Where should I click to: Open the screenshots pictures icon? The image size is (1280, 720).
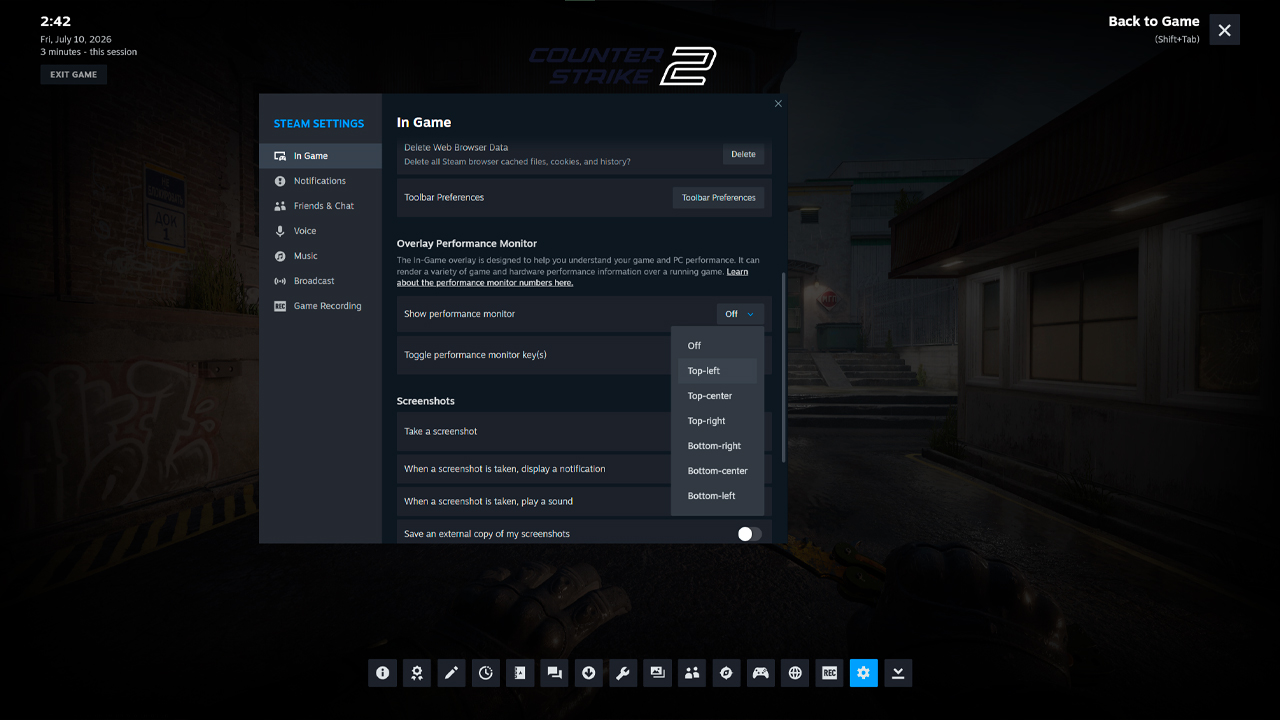pos(658,673)
